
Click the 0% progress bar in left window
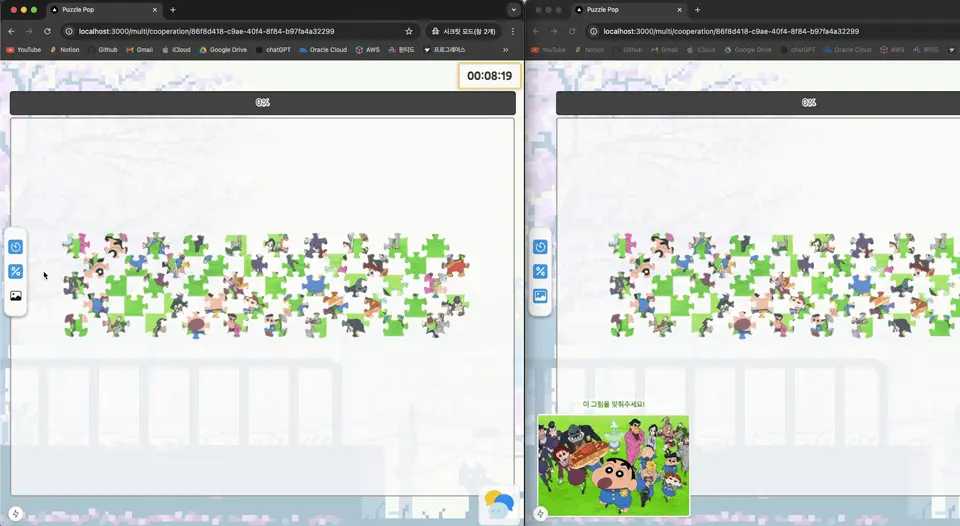pos(262,103)
